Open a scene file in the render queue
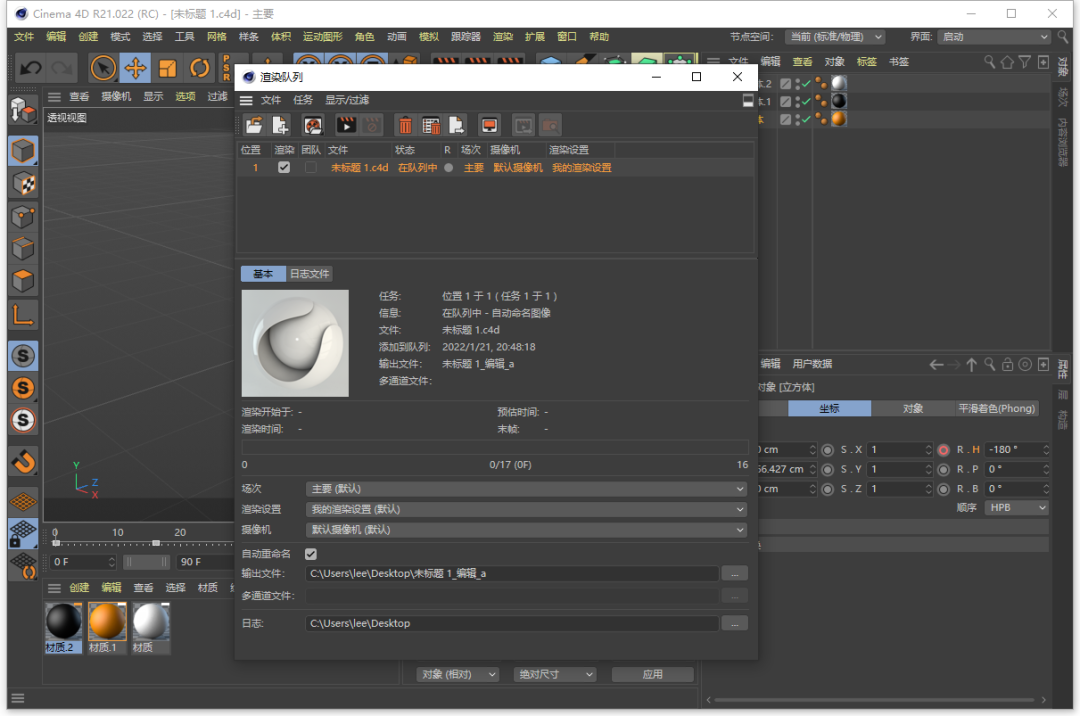The height and width of the screenshot is (716, 1080). click(x=252, y=124)
